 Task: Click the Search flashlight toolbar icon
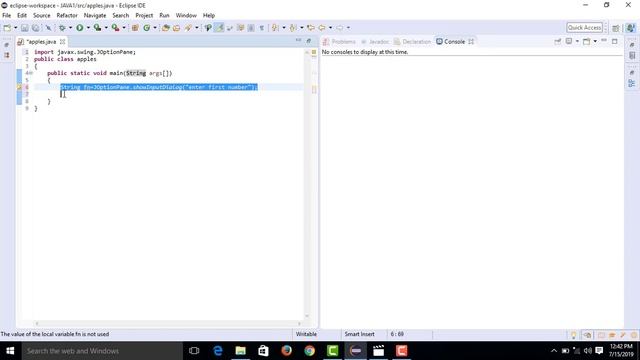[x=188, y=28]
